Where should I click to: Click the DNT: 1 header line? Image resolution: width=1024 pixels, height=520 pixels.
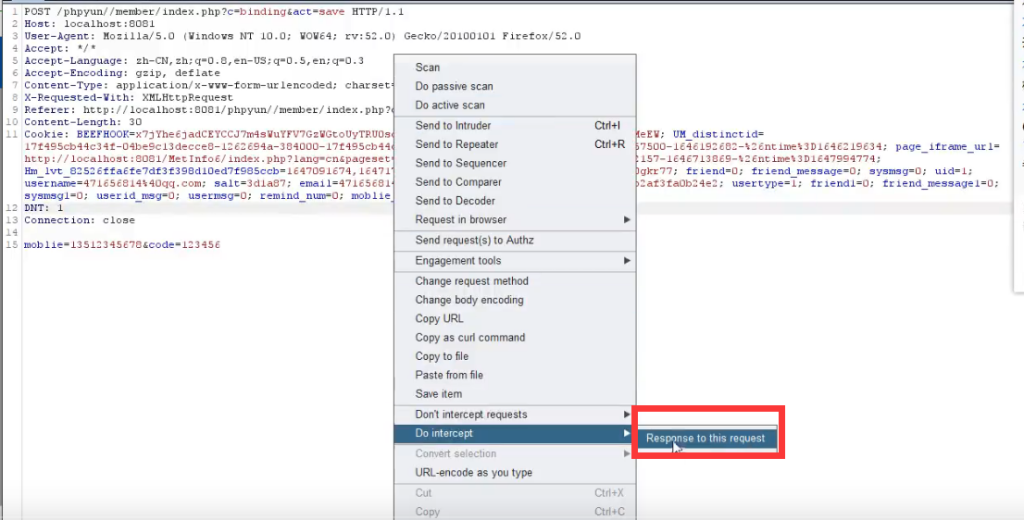44,208
